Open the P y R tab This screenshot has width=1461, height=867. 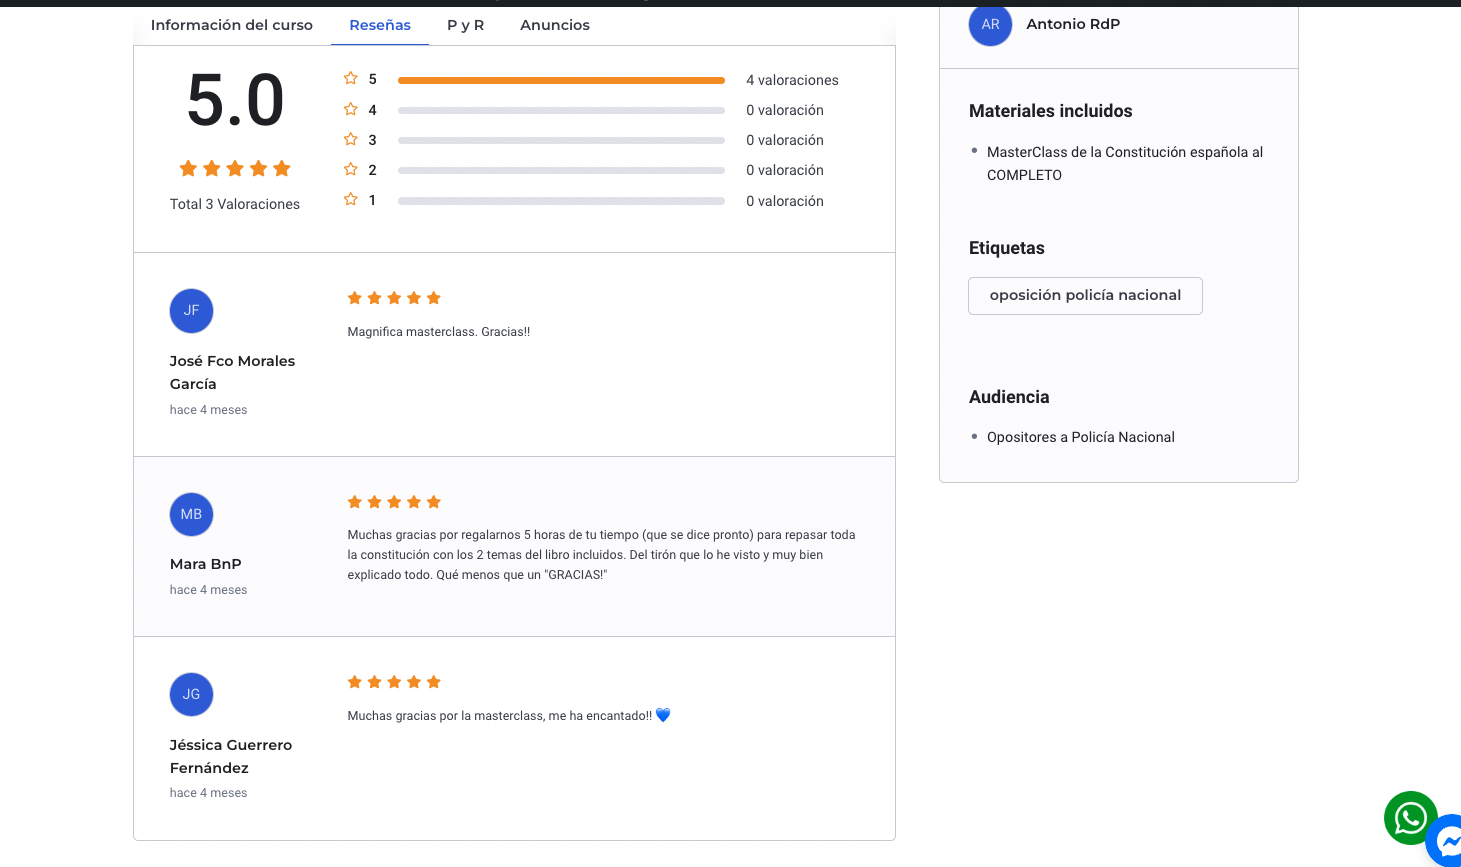(466, 25)
